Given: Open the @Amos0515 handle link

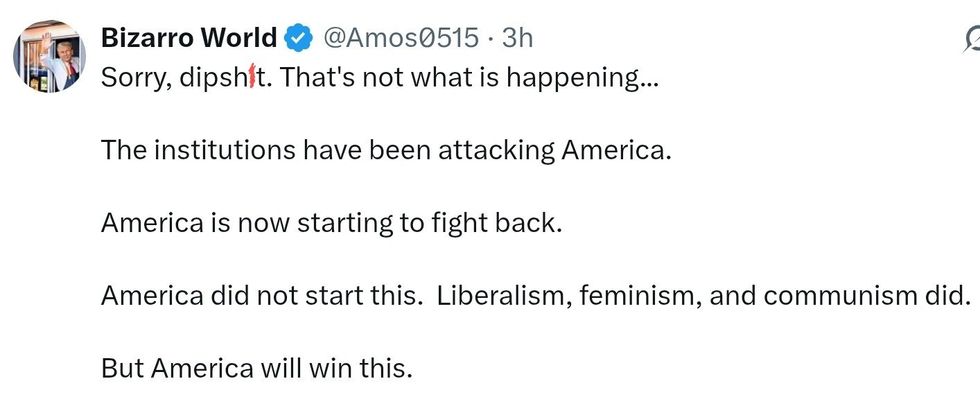Looking at the screenshot, I should [400, 39].
